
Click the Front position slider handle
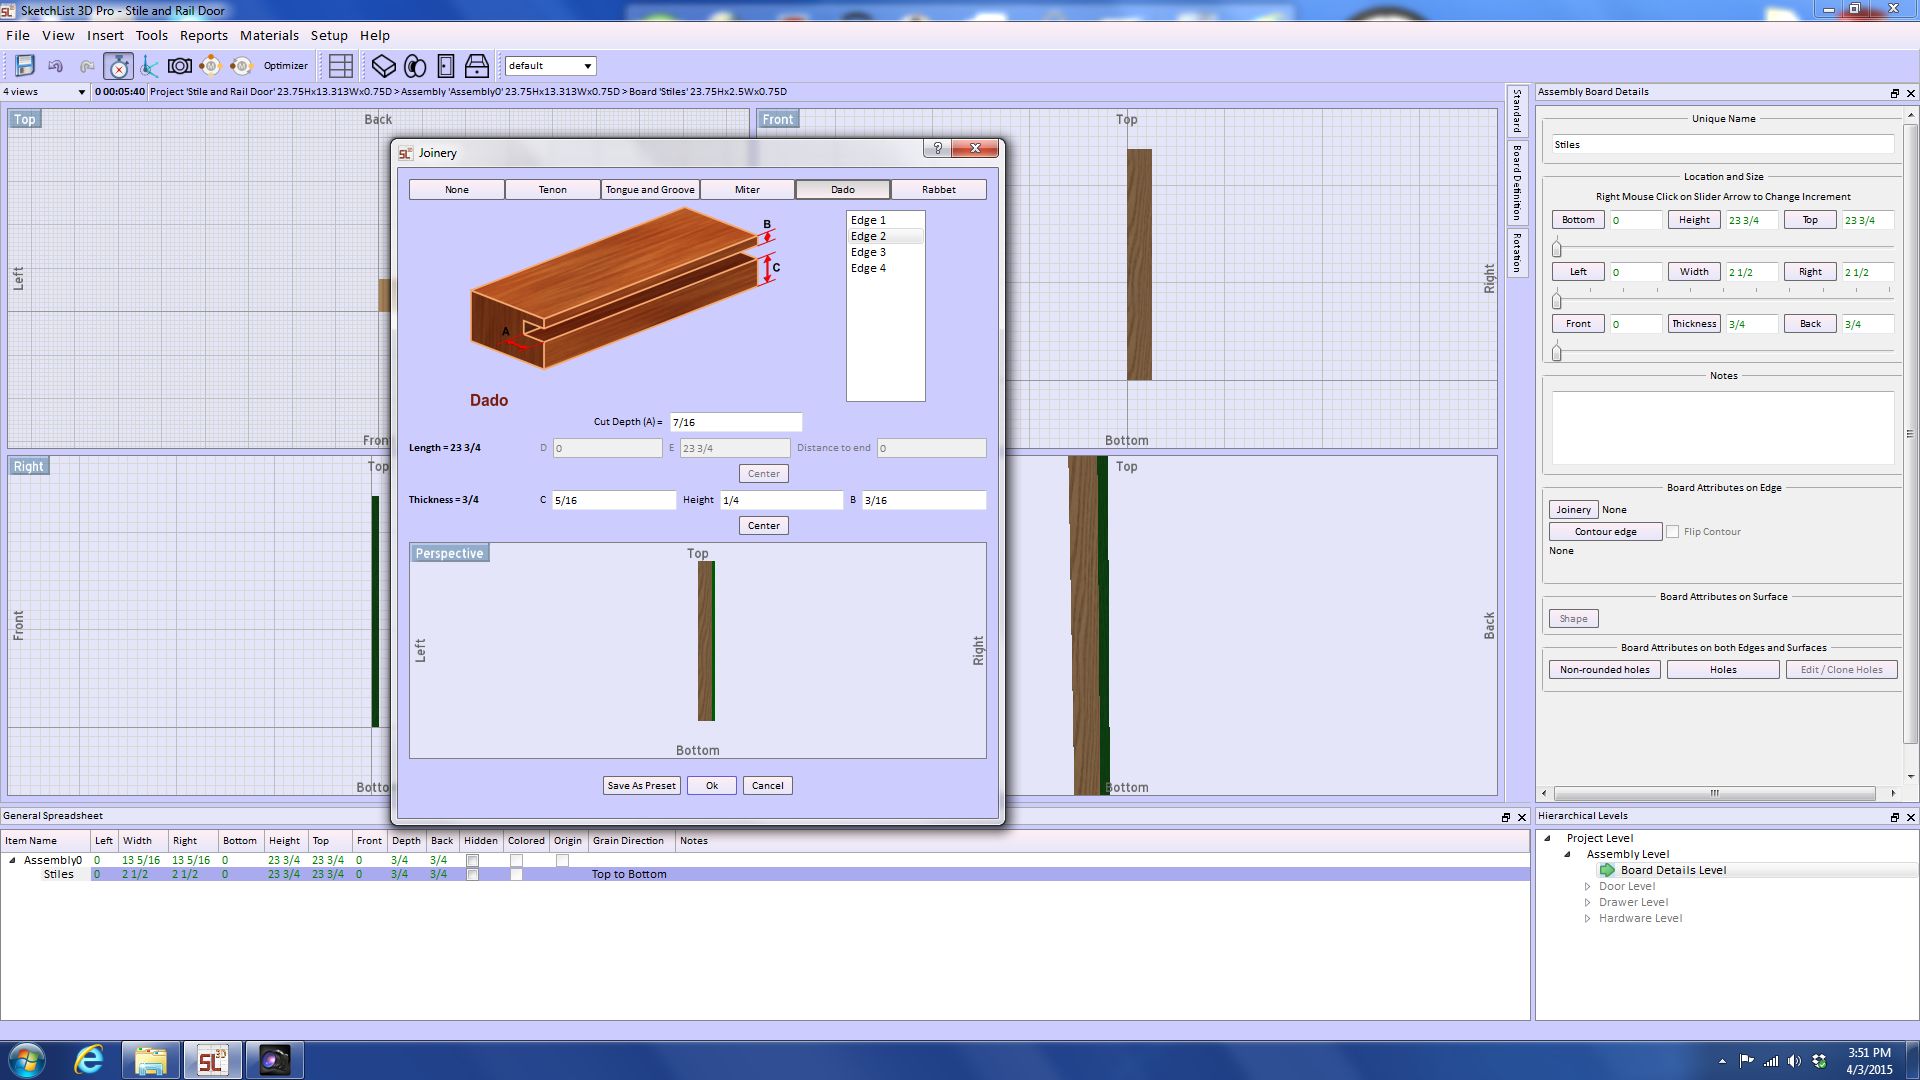pos(1556,353)
